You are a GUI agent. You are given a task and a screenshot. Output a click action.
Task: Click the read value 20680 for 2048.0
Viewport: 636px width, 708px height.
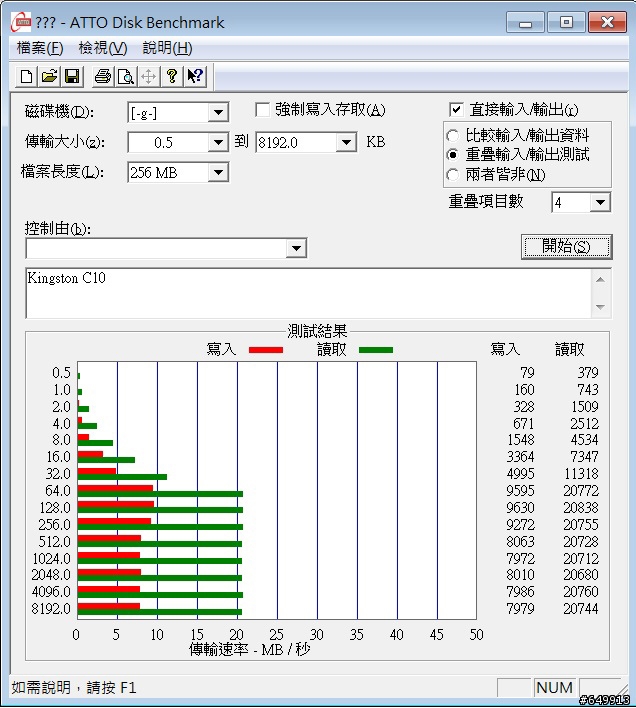(581, 575)
